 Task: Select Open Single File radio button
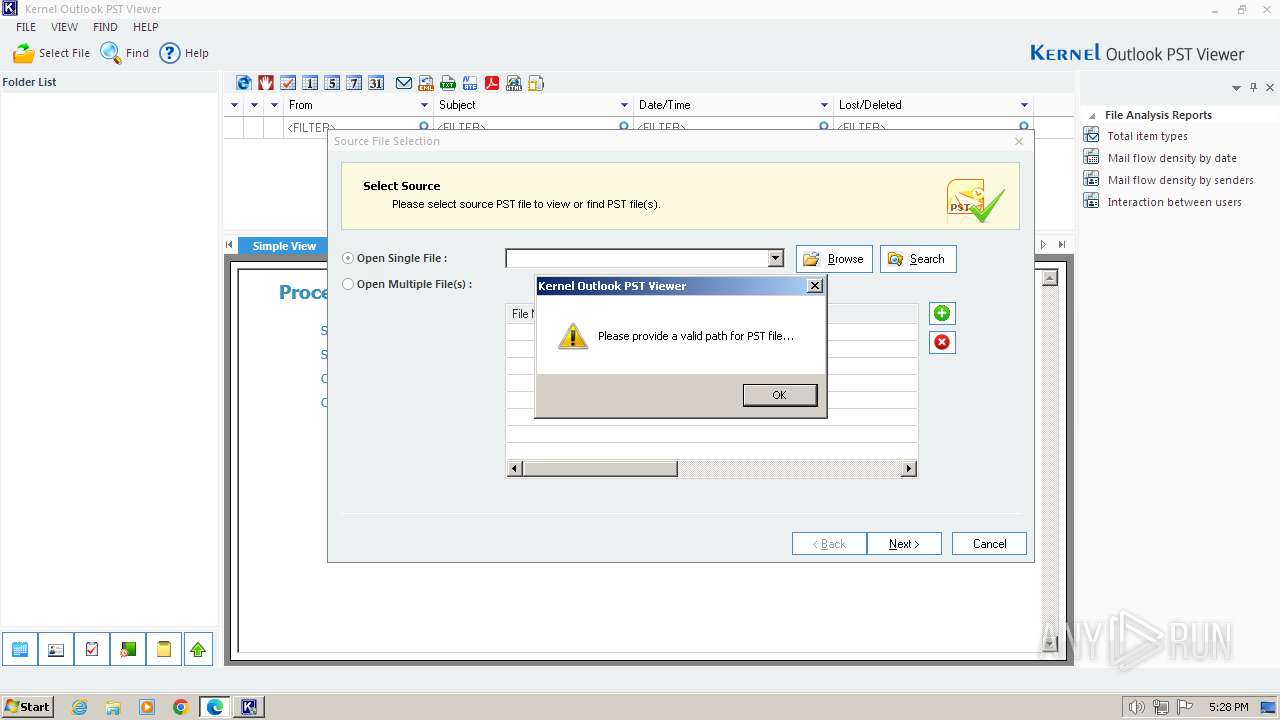point(348,258)
